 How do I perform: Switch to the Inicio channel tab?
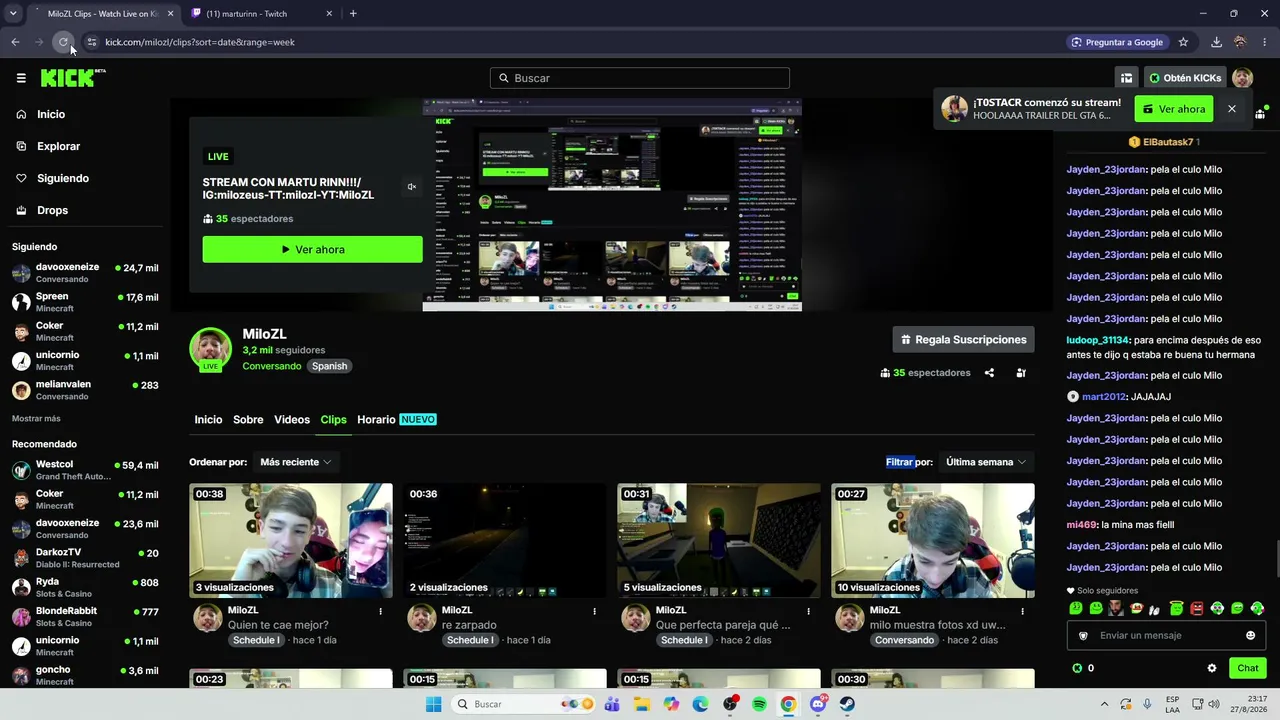[x=208, y=419]
